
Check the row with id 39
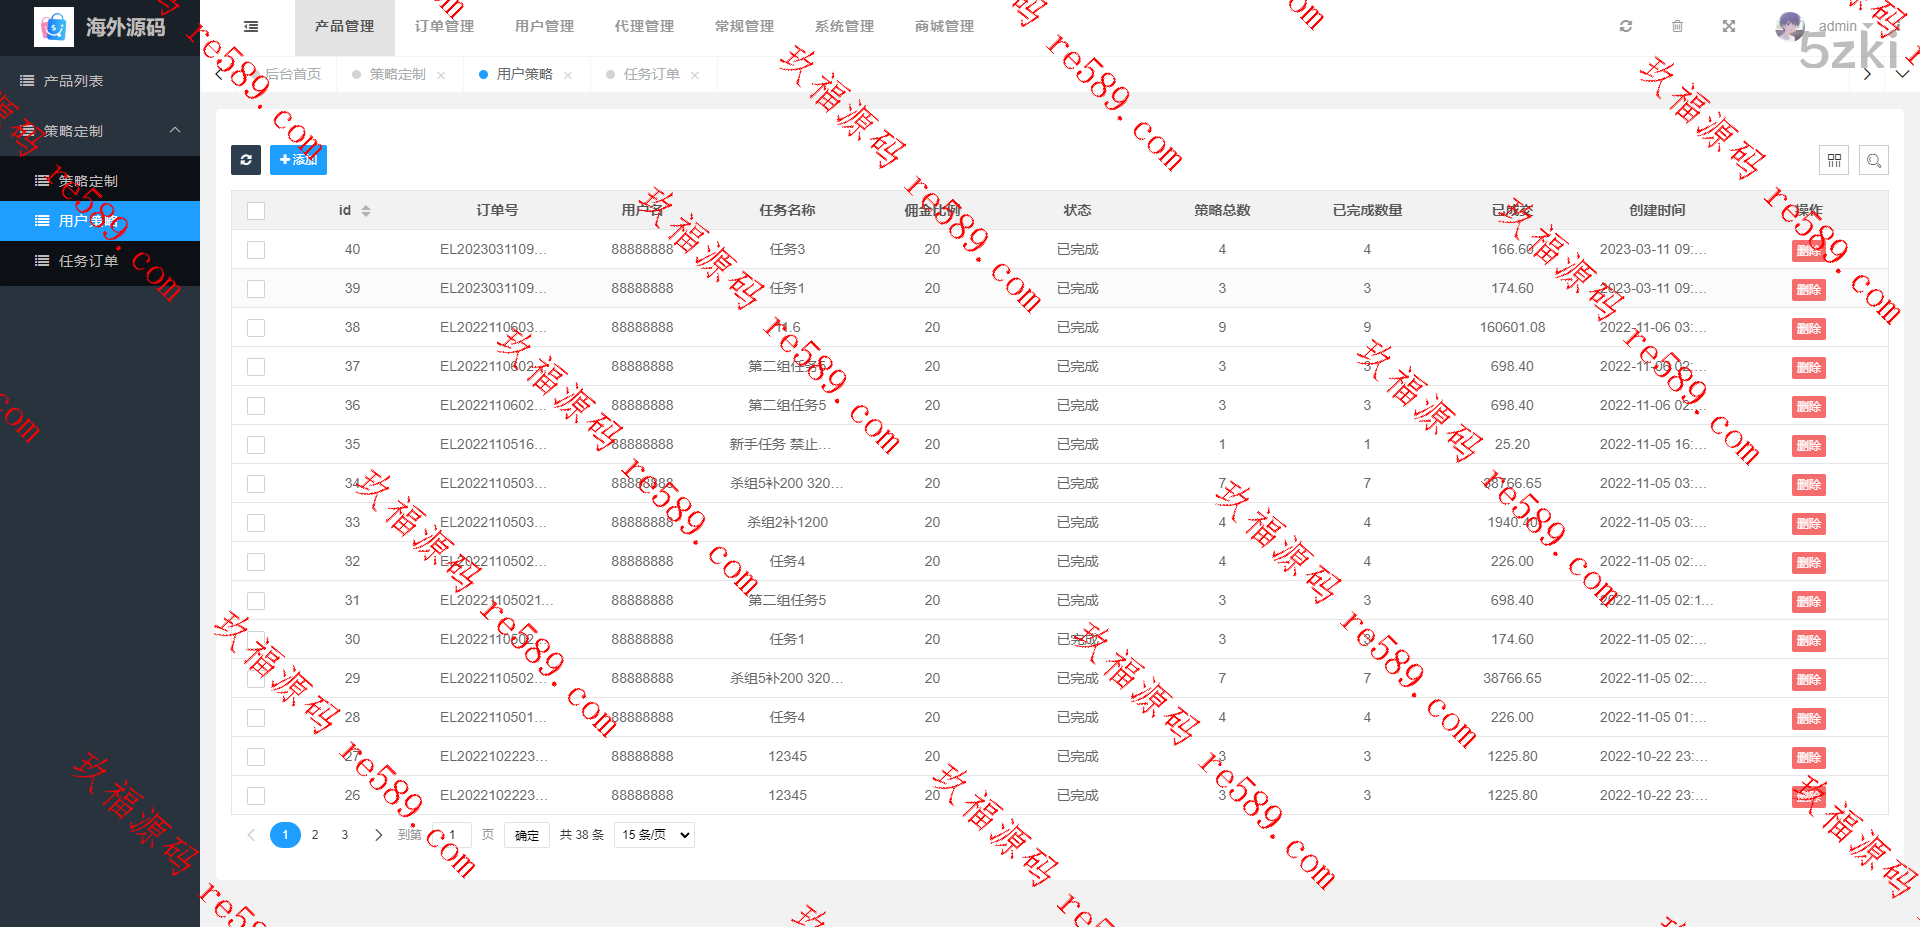click(x=256, y=289)
